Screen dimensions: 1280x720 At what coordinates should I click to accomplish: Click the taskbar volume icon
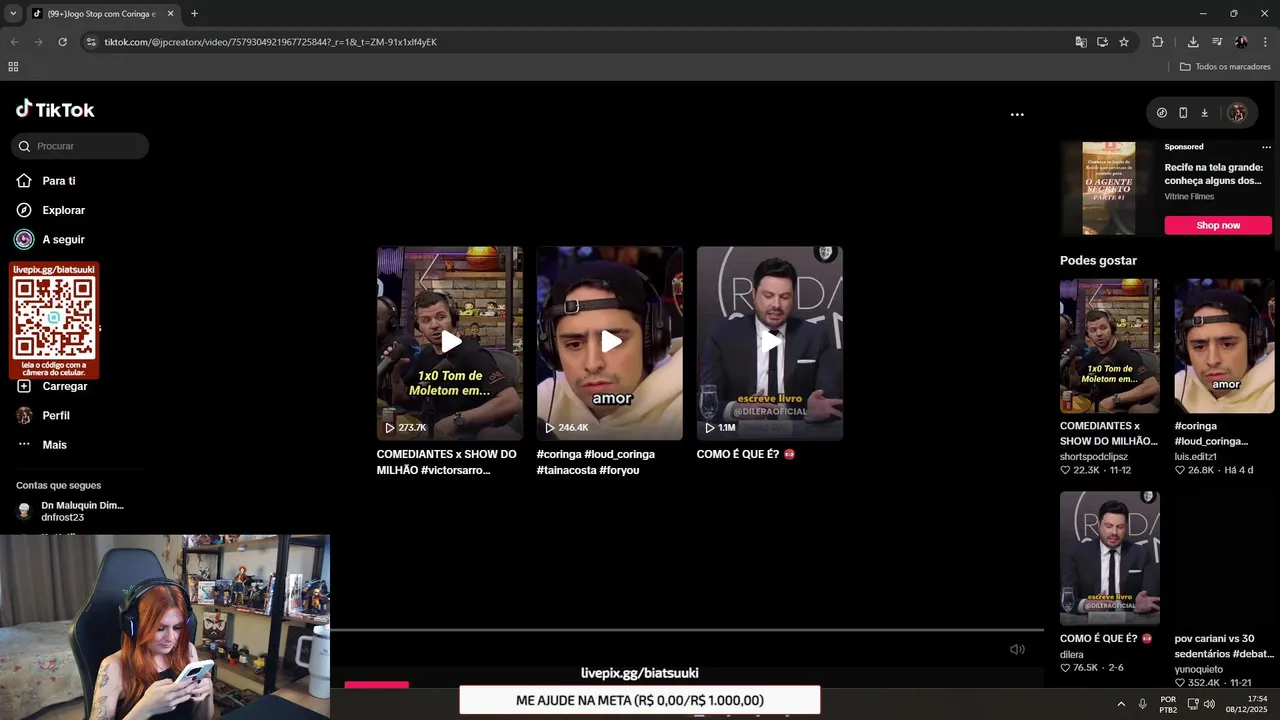1209,704
